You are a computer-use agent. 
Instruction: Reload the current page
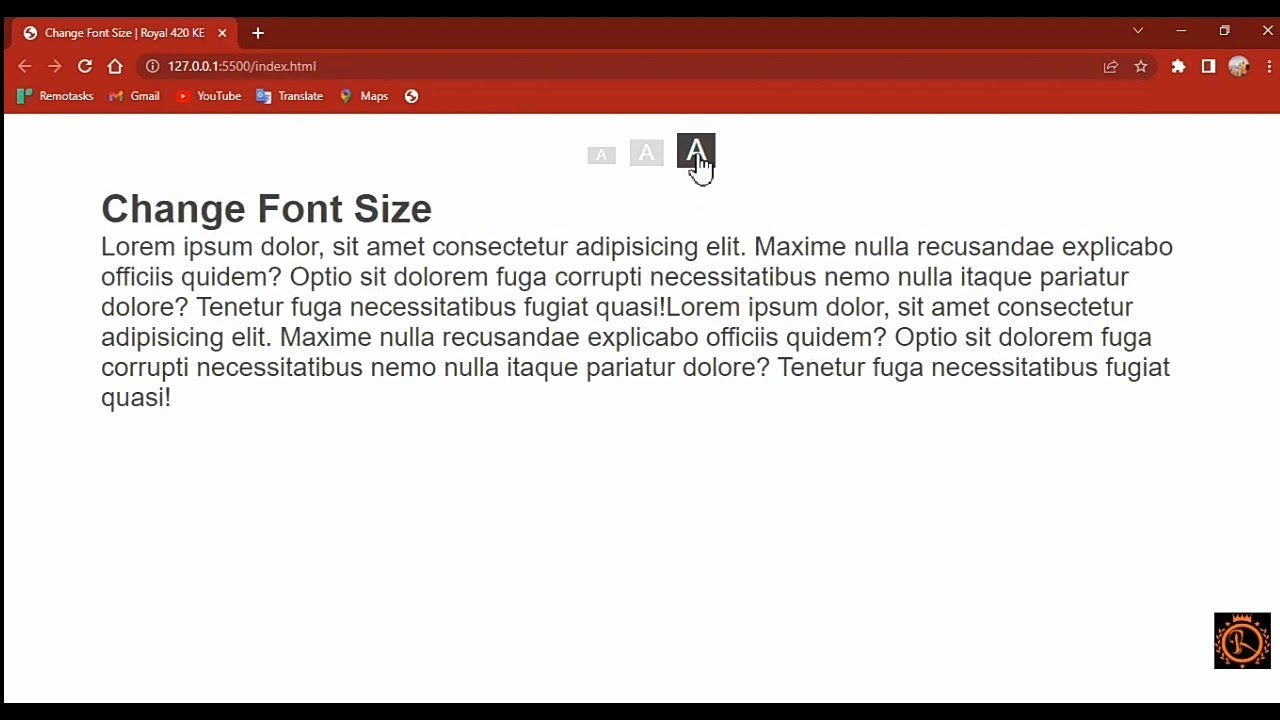[x=85, y=66]
